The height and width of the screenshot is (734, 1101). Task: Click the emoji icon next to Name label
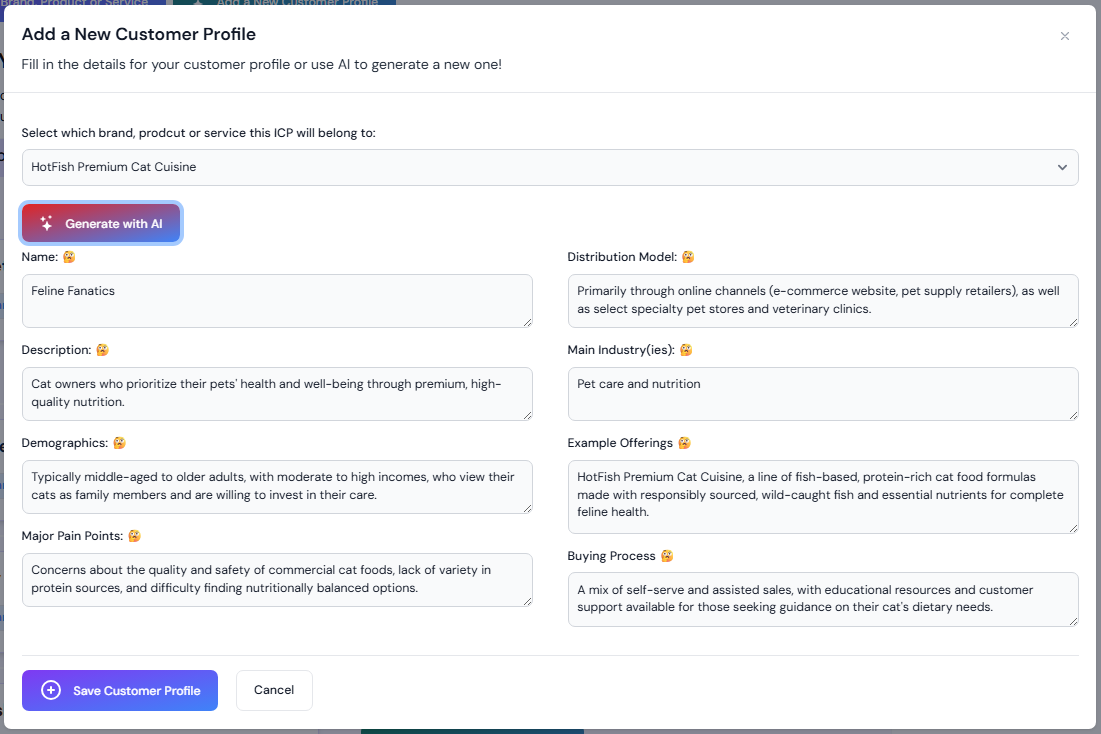click(69, 257)
